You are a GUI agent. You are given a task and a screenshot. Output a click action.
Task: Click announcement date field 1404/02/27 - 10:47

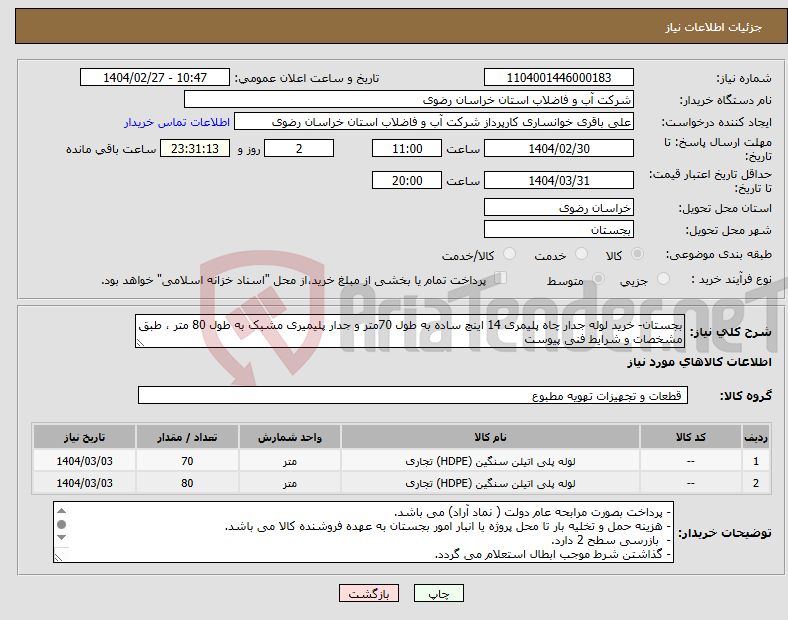tap(155, 77)
